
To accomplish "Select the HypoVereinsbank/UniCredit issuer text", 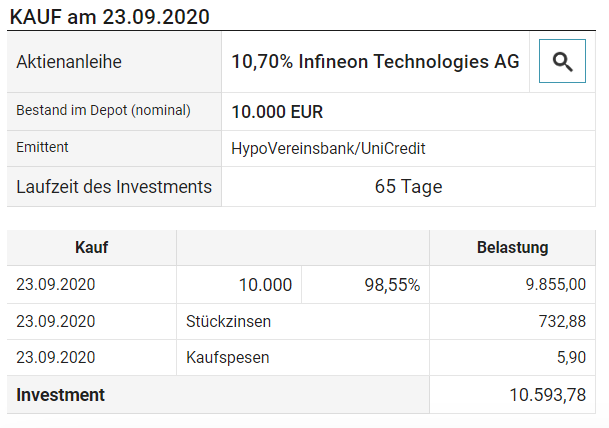I will 328,148.
